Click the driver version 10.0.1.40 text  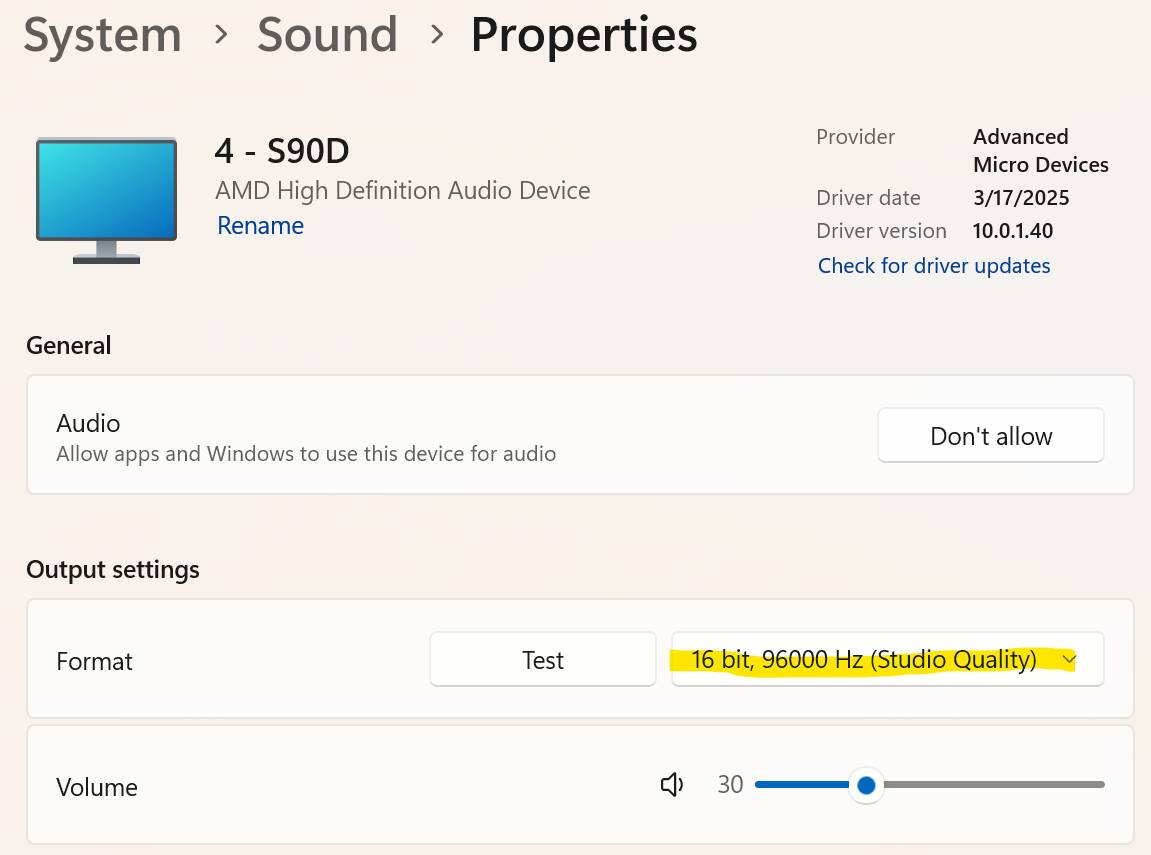(x=1012, y=231)
